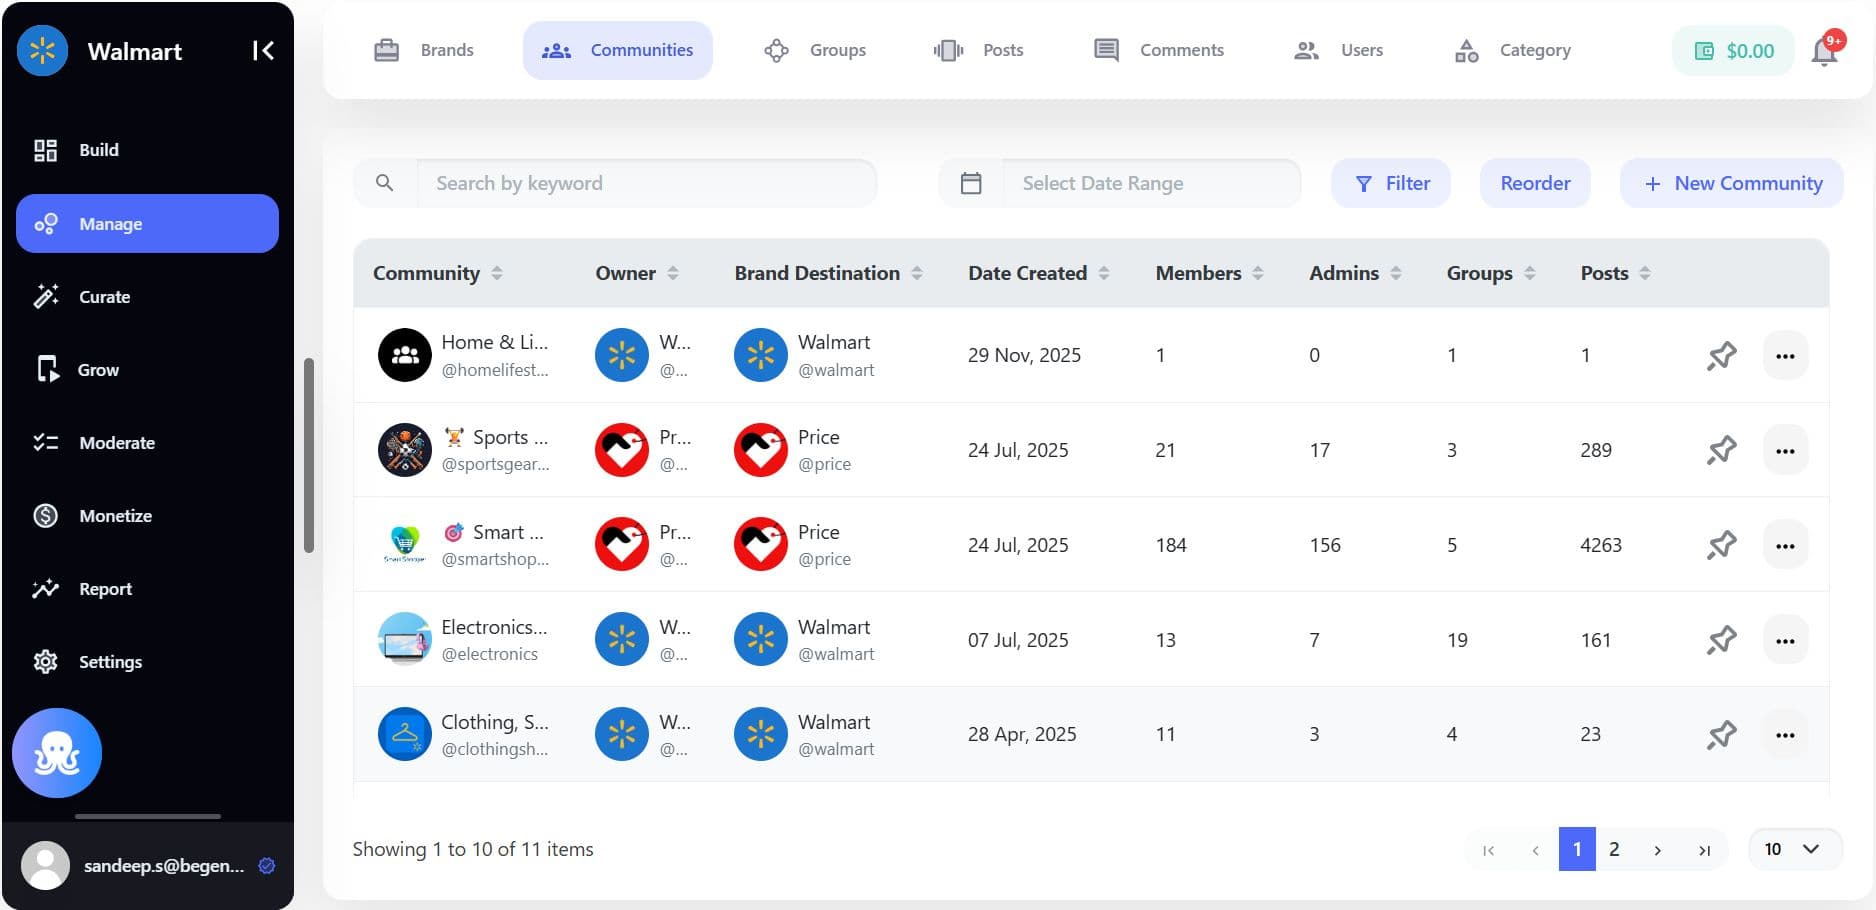Open the Comments tab

(x=1159, y=50)
